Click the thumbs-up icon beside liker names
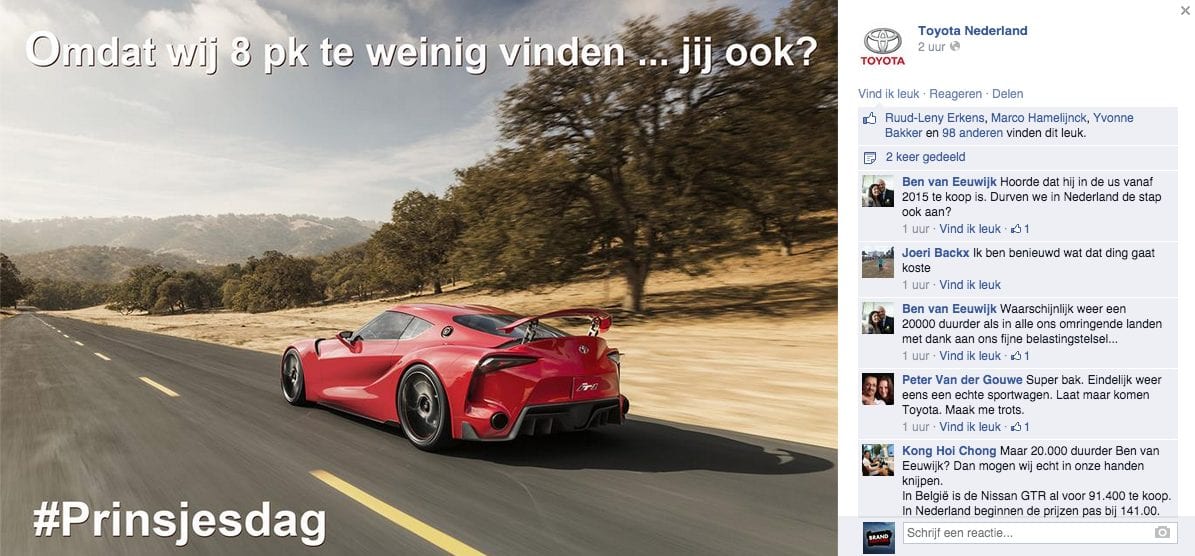The image size is (1195, 556). (870, 119)
